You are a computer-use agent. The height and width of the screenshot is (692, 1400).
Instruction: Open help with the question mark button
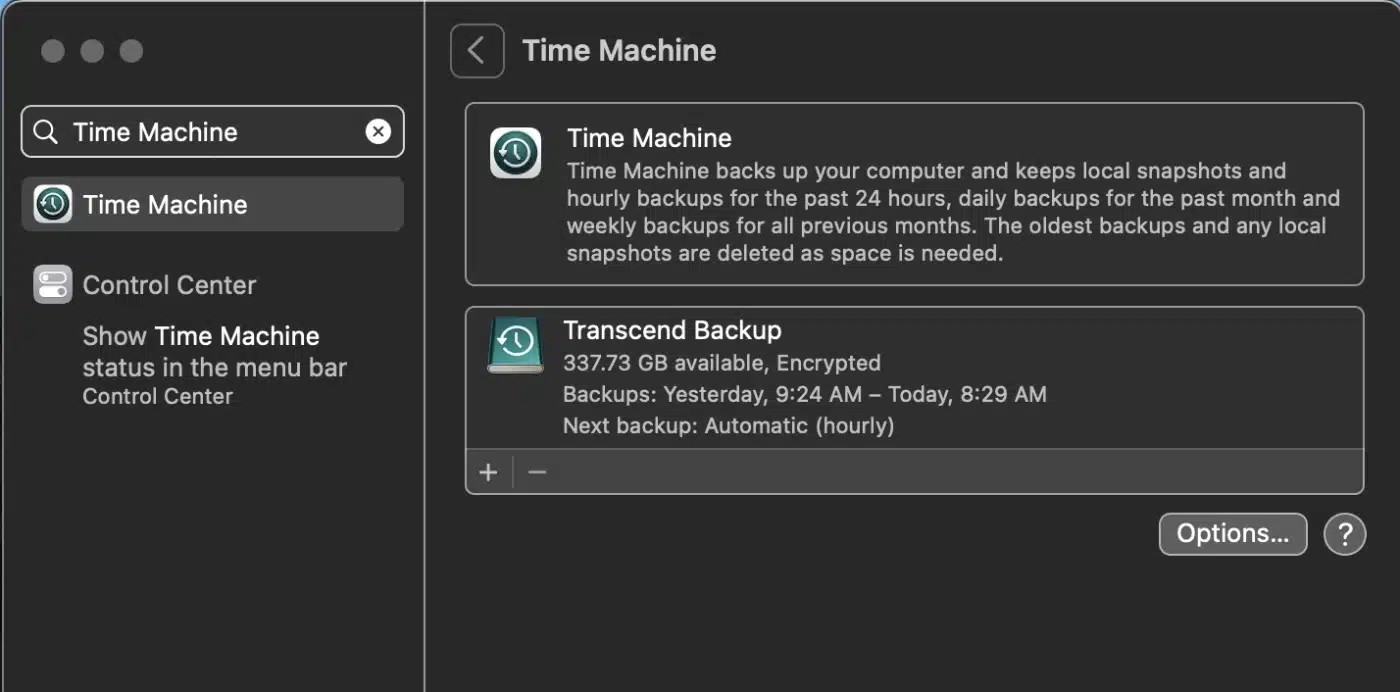point(1344,534)
